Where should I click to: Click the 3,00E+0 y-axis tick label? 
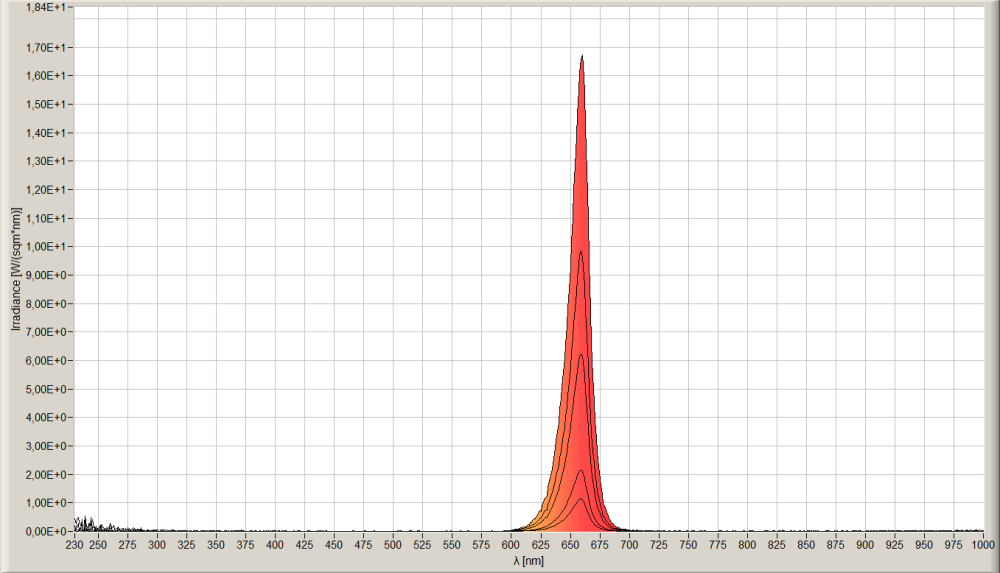click(44, 446)
